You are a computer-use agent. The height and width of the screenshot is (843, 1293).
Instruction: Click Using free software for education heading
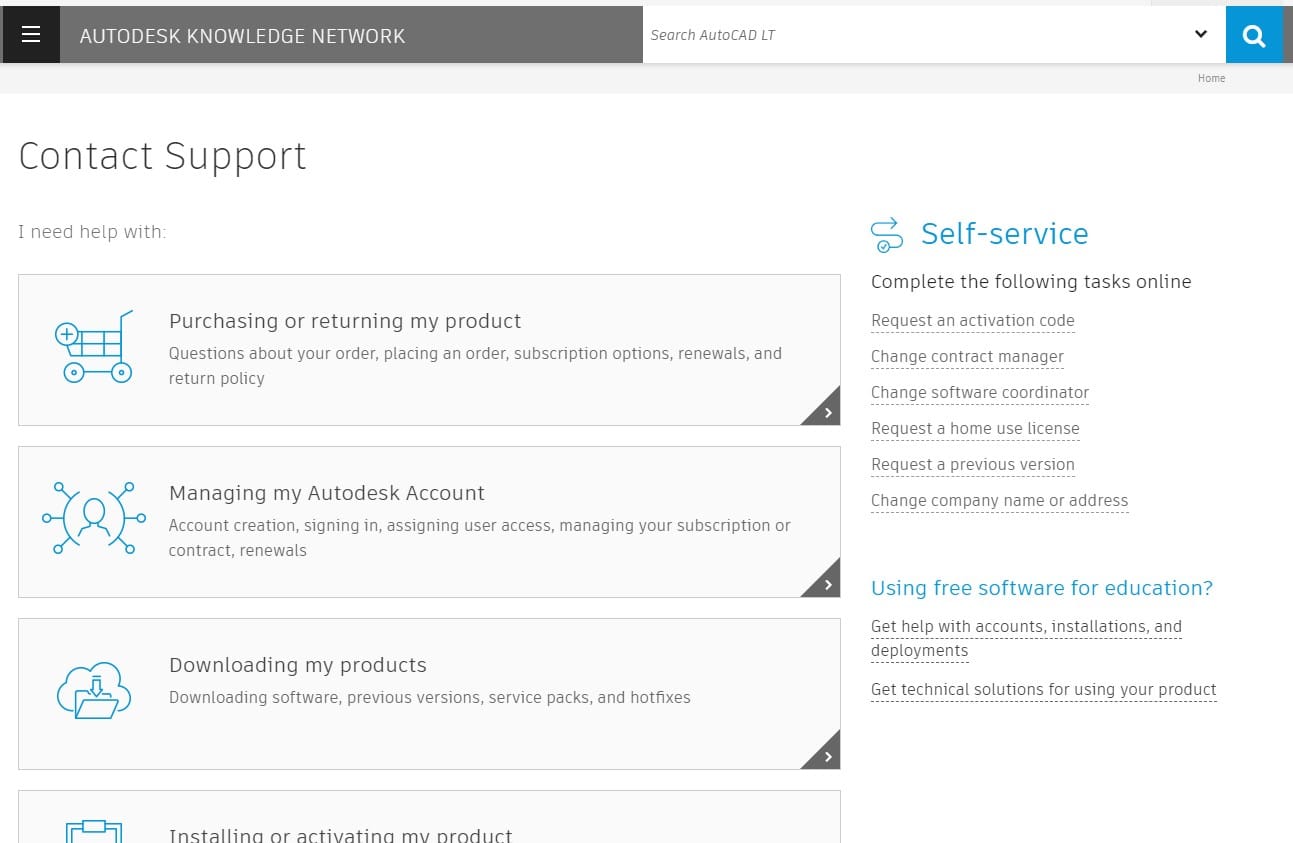click(1042, 588)
